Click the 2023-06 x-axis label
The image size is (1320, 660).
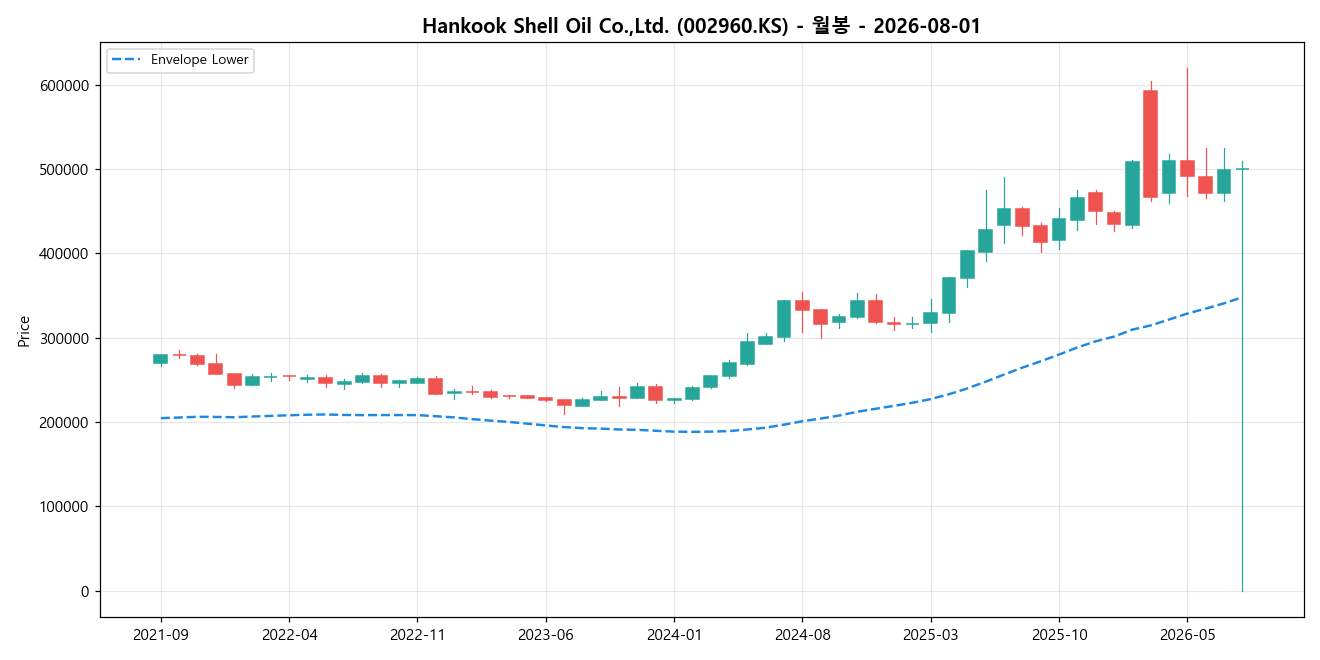click(545, 634)
